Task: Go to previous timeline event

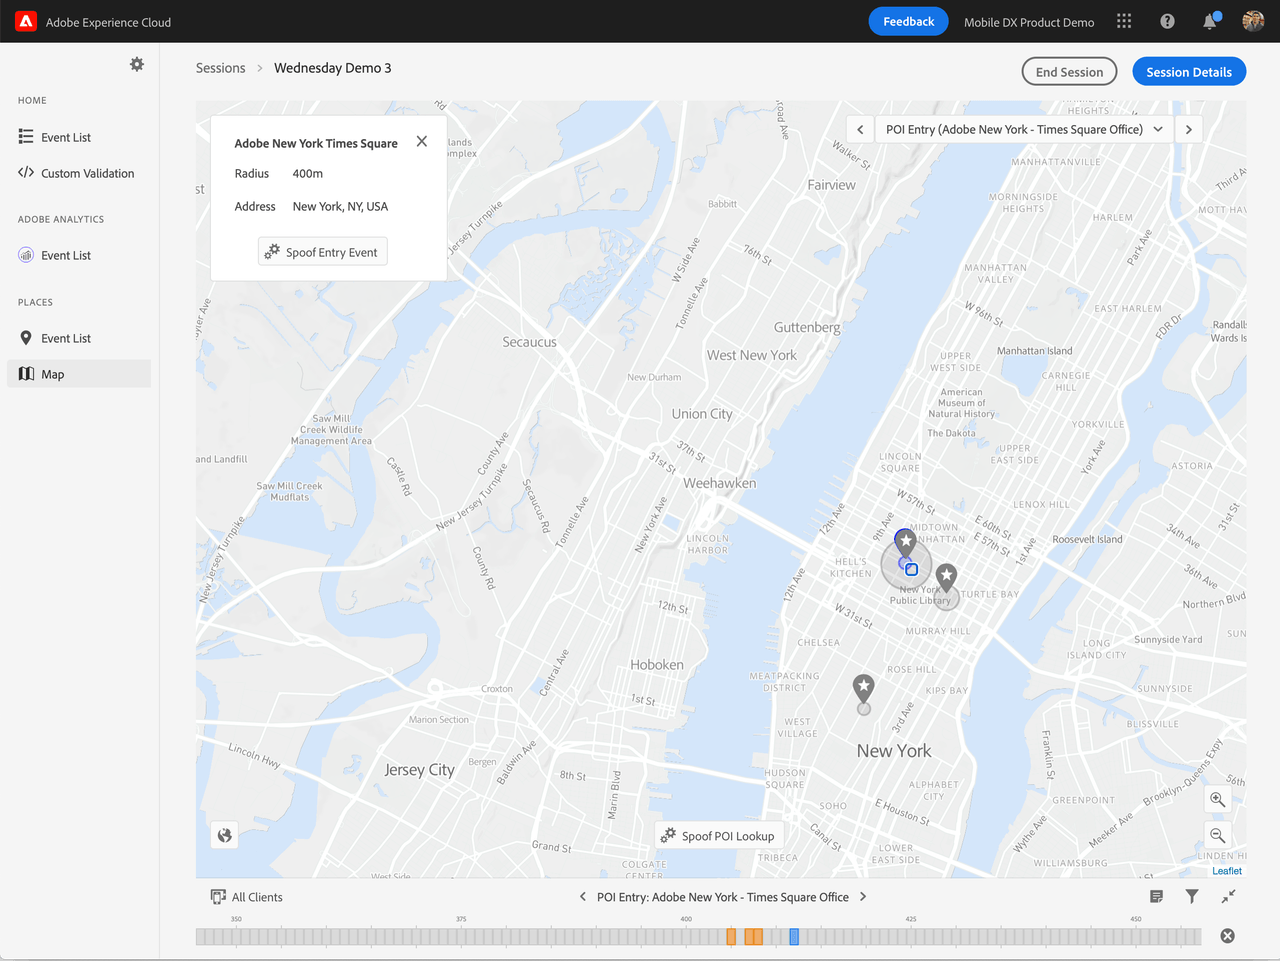Action: pyautogui.click(x=583, y=897)
